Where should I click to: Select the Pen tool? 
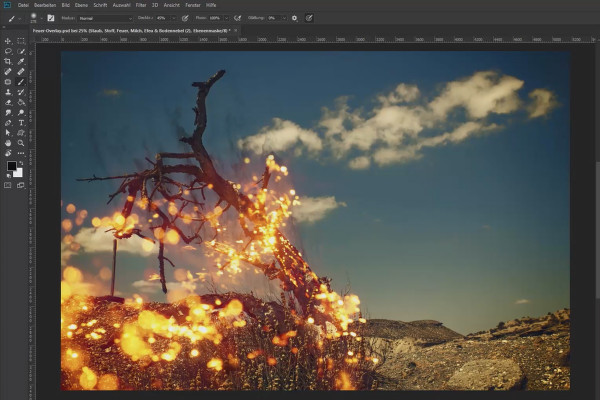click(x=8, y=123)
